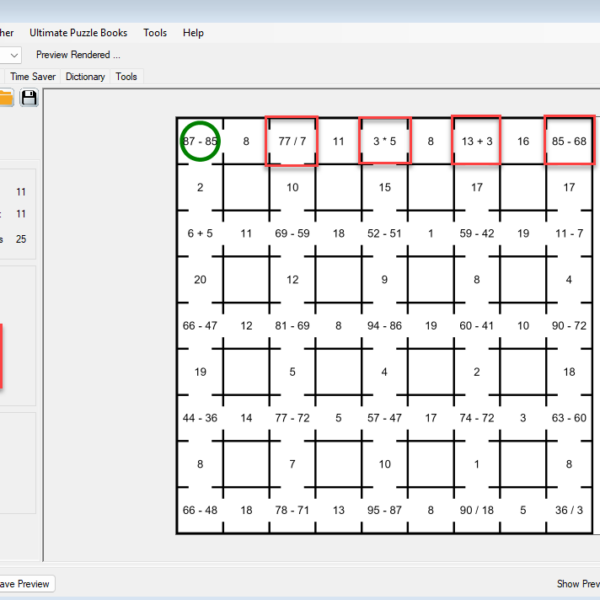Click the 90 / 18 puzzle cell
Screen dimensions: 600x600
click(477, 510)
